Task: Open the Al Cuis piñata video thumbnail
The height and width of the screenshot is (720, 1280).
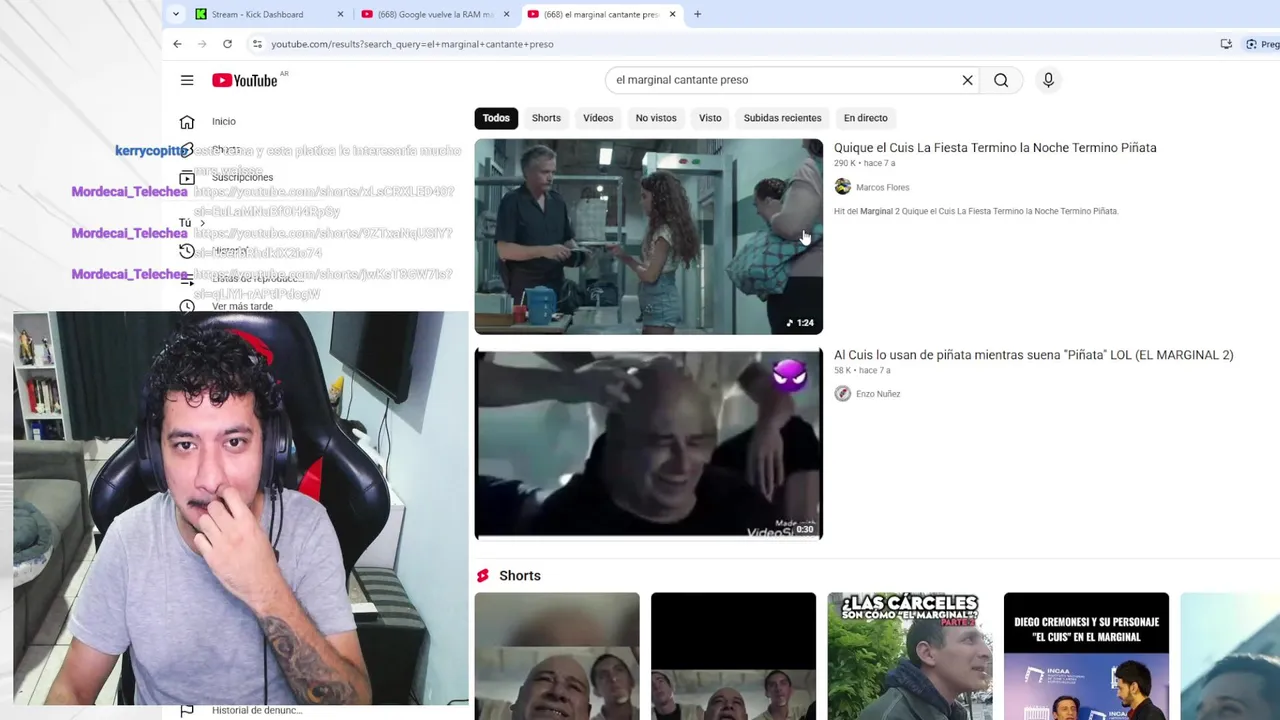Action: pos(648,443)
